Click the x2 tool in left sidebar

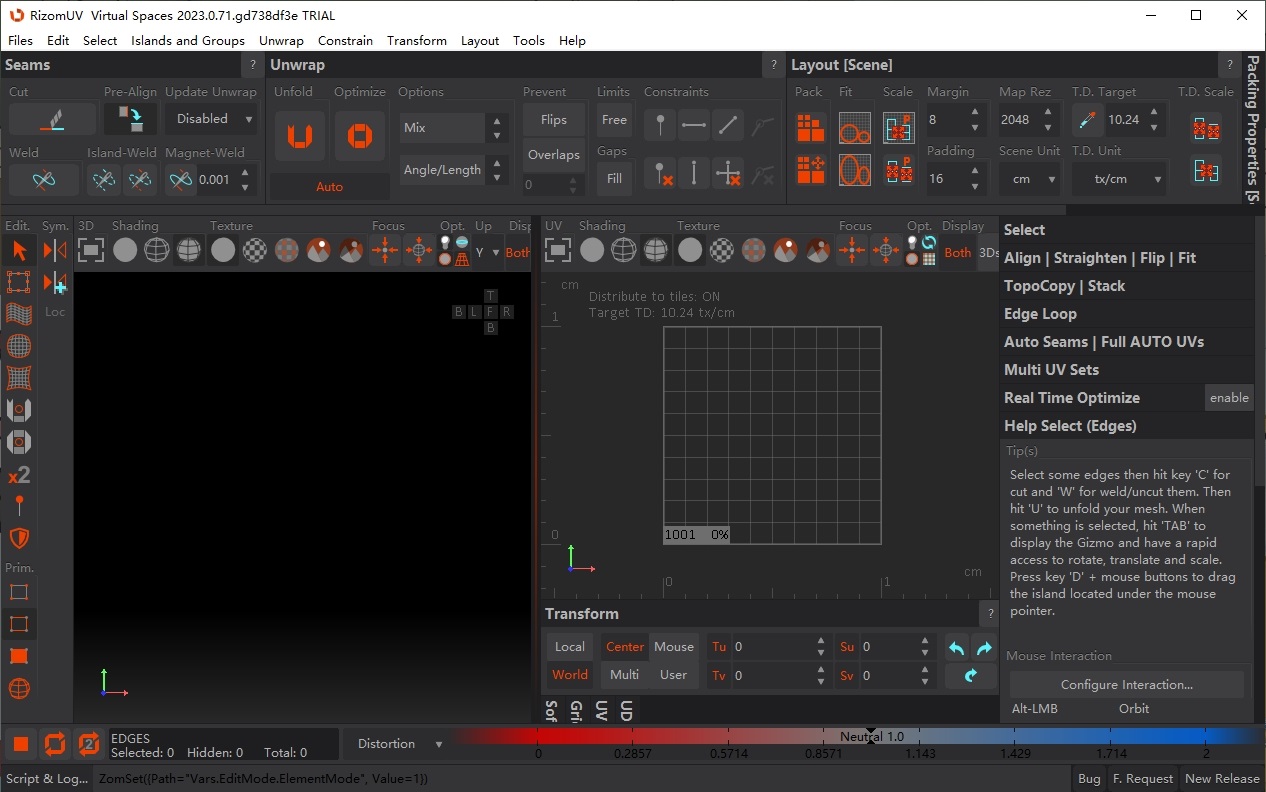coord(19,475)
